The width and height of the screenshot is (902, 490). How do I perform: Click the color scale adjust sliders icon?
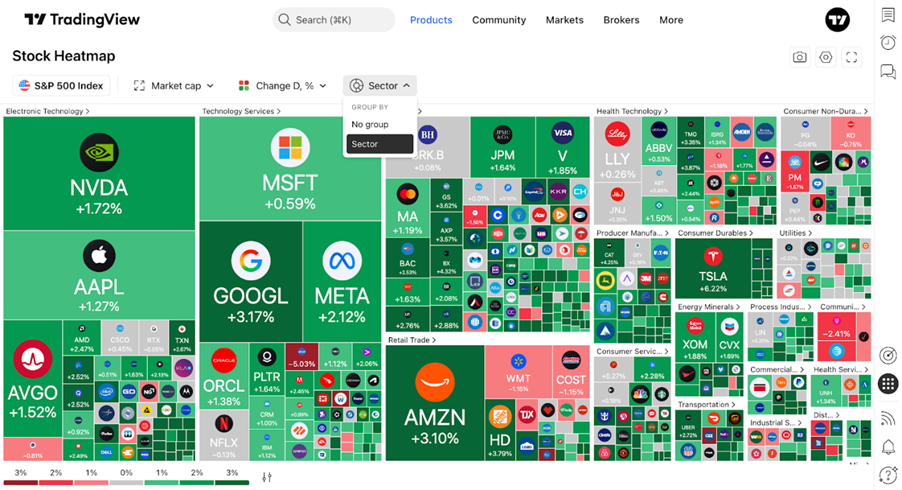point(266,477)
